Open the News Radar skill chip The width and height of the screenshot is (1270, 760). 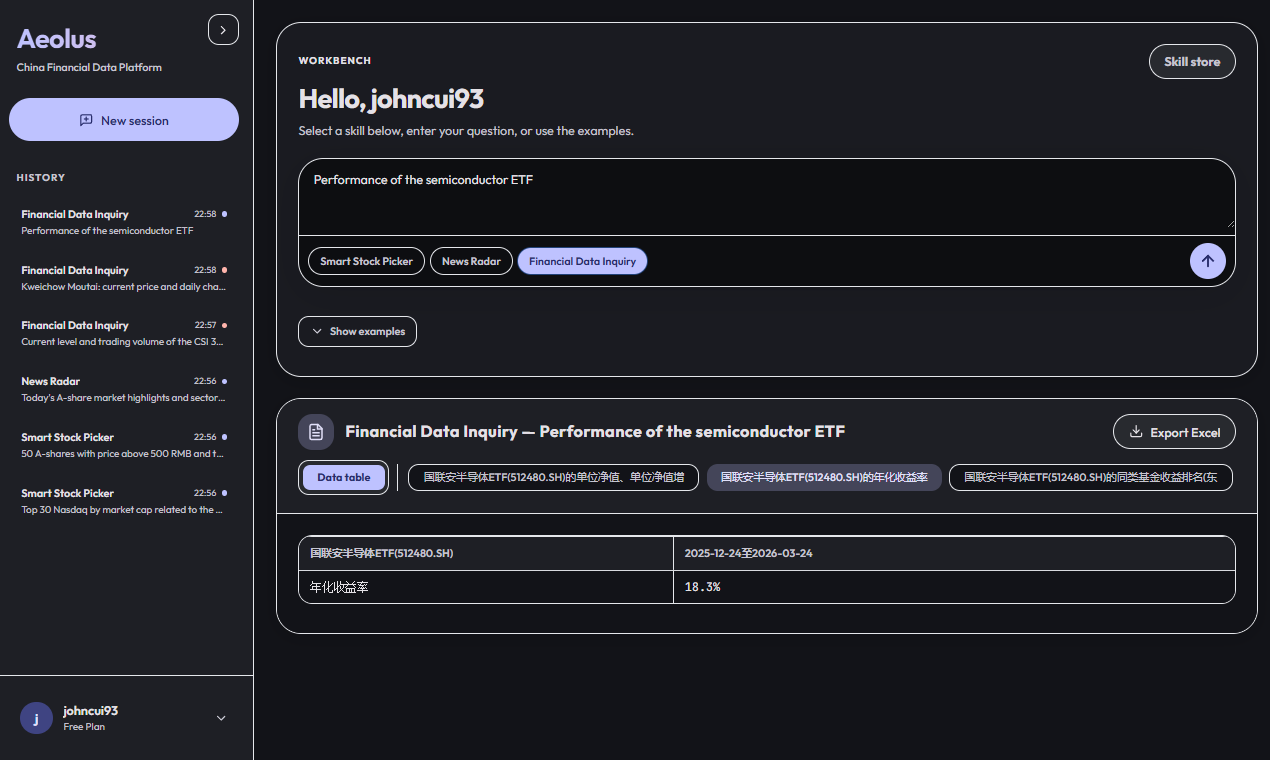pos(471,261)
